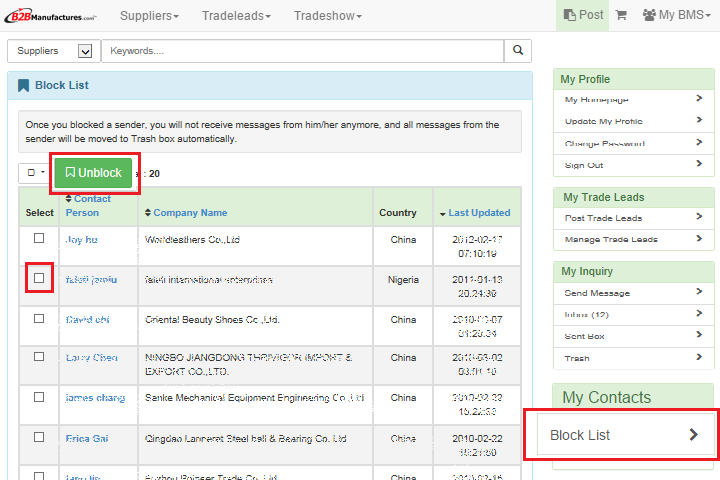Click the Post button in header
The height and width of the screenshot is (480, 720).
[x=583, y=15]
